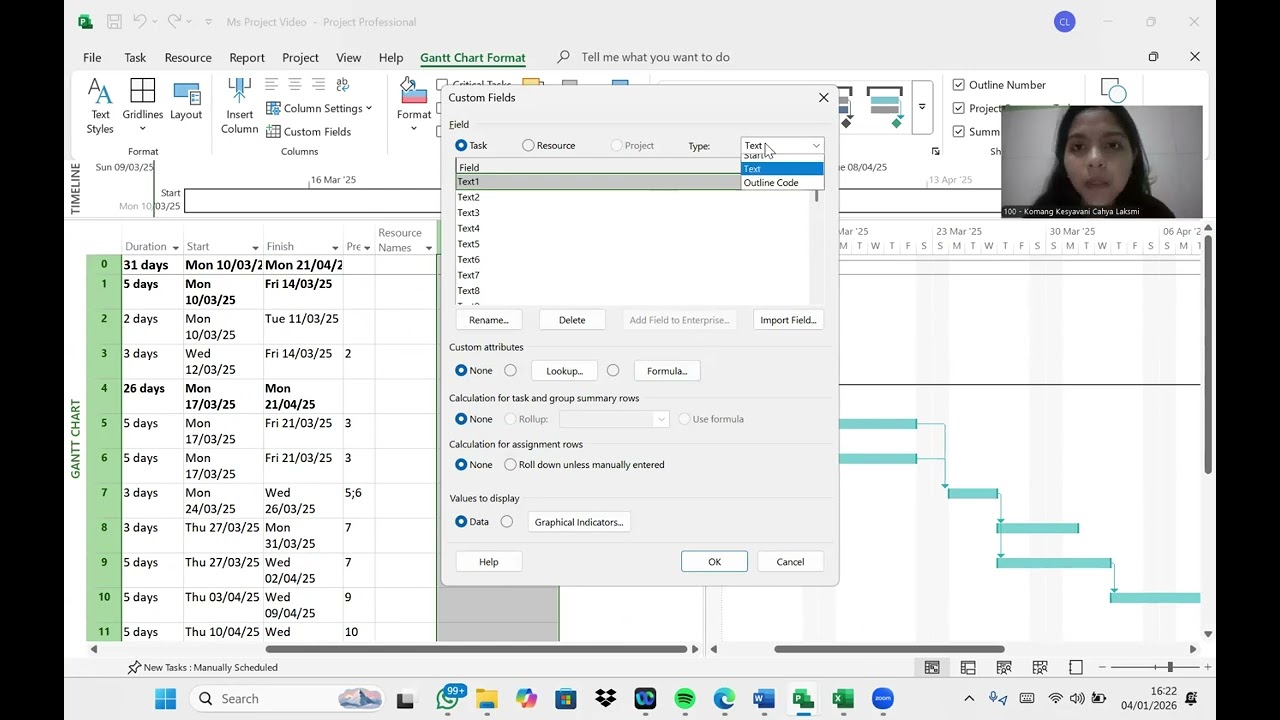Toggle the Outline Number checkbox
The image size is (1280, 720).
coord(959,85)
